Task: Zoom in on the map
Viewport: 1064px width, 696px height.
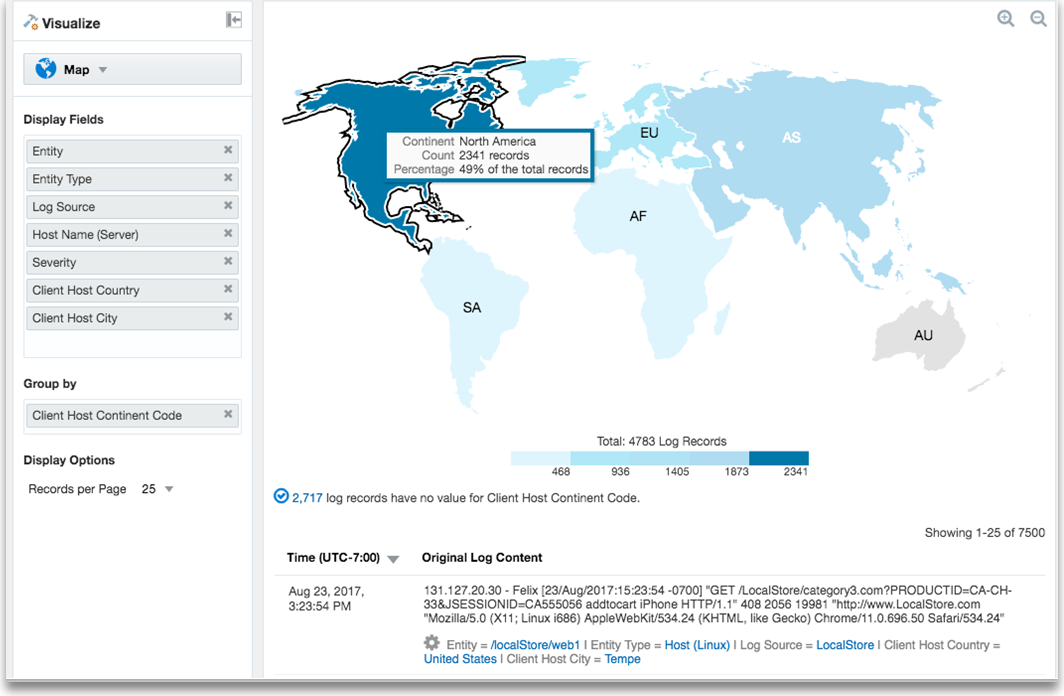Action: [1006, 19]
